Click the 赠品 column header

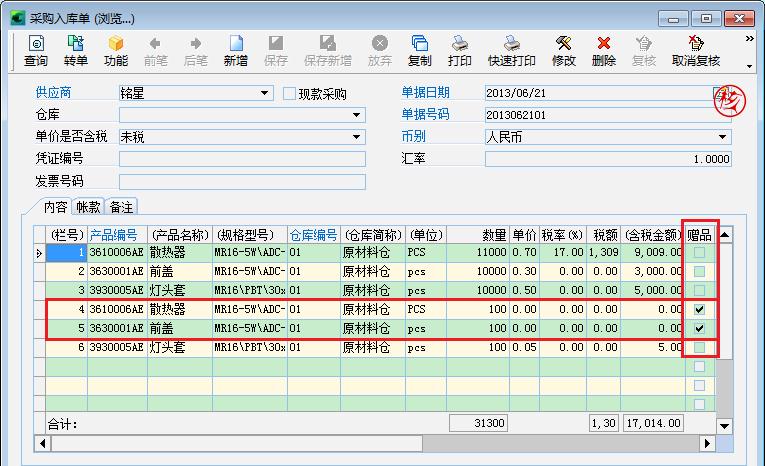pos(699,235)
